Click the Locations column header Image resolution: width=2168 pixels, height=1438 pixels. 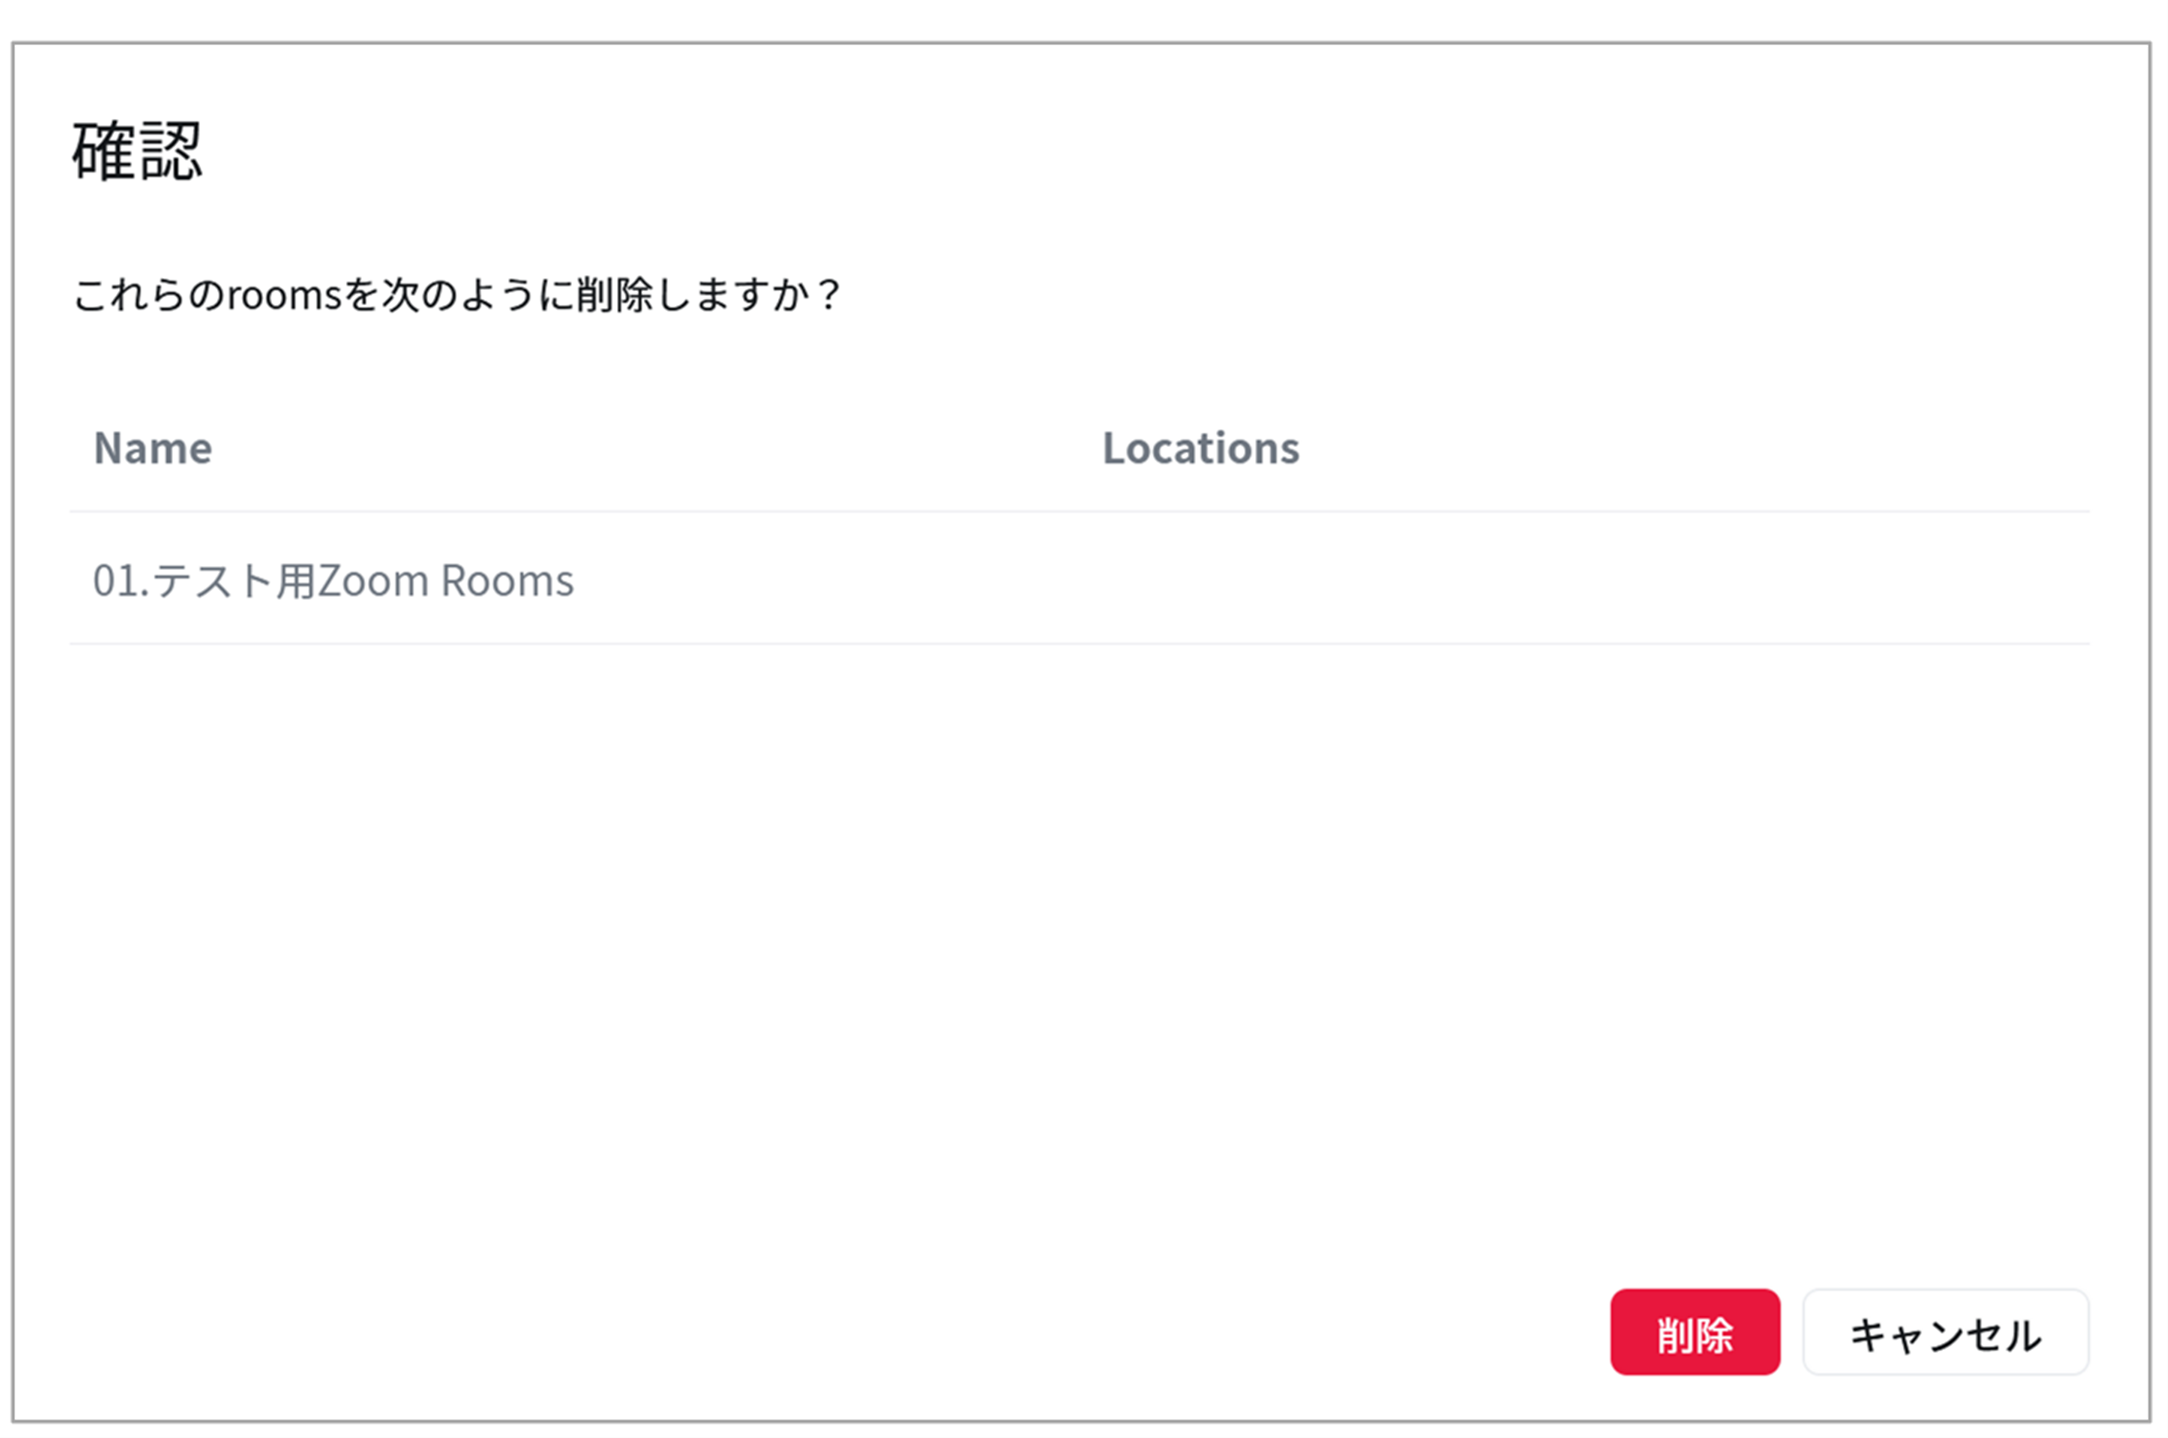1200,448
